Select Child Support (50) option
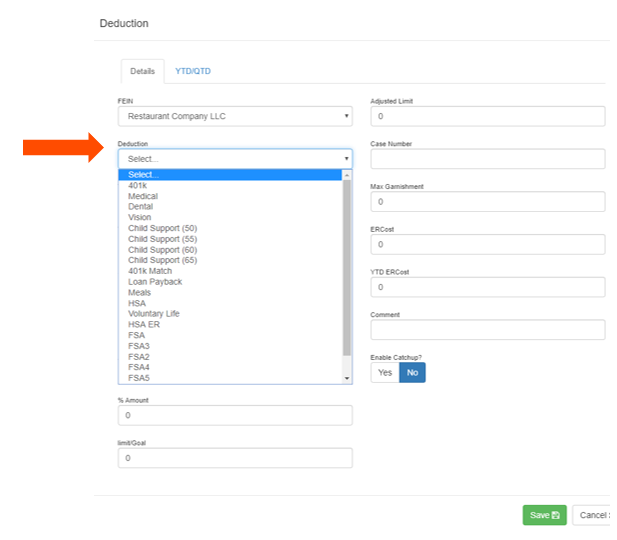 pos(230,228)
